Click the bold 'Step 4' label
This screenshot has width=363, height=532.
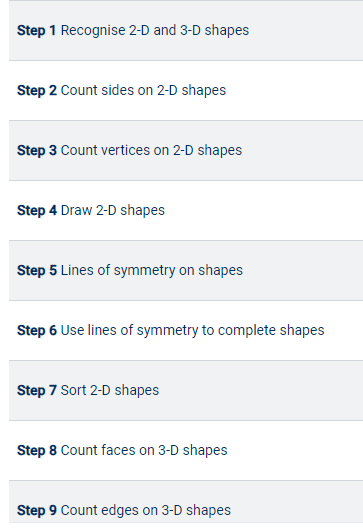(37, 211)
